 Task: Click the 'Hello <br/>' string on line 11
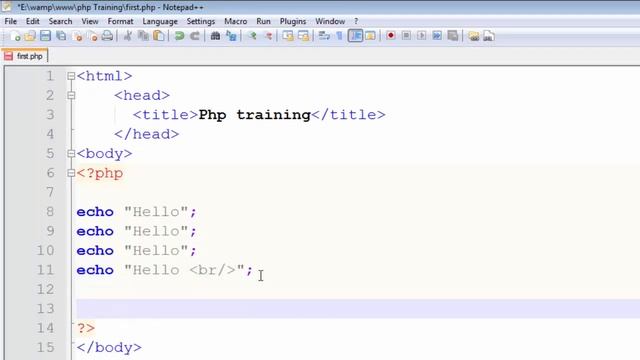pyautogui.click(x=184, y=270)
